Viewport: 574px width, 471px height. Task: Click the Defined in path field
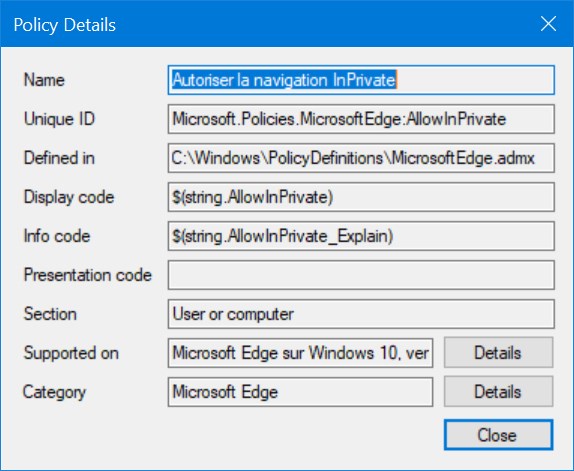tap(361, 158)
